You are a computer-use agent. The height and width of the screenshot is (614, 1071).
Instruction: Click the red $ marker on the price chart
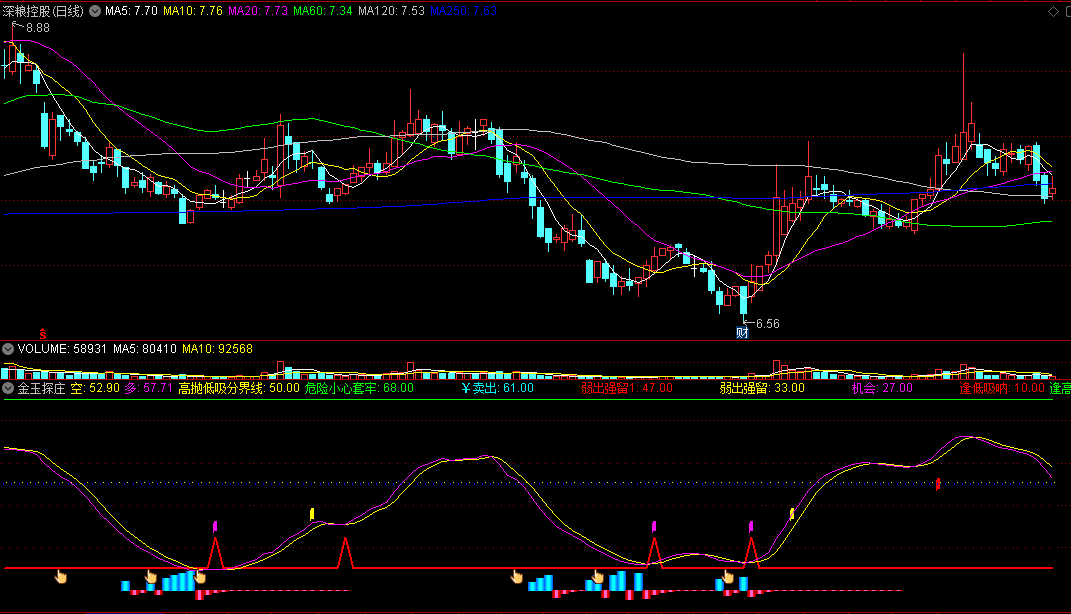tap(42, 333)
